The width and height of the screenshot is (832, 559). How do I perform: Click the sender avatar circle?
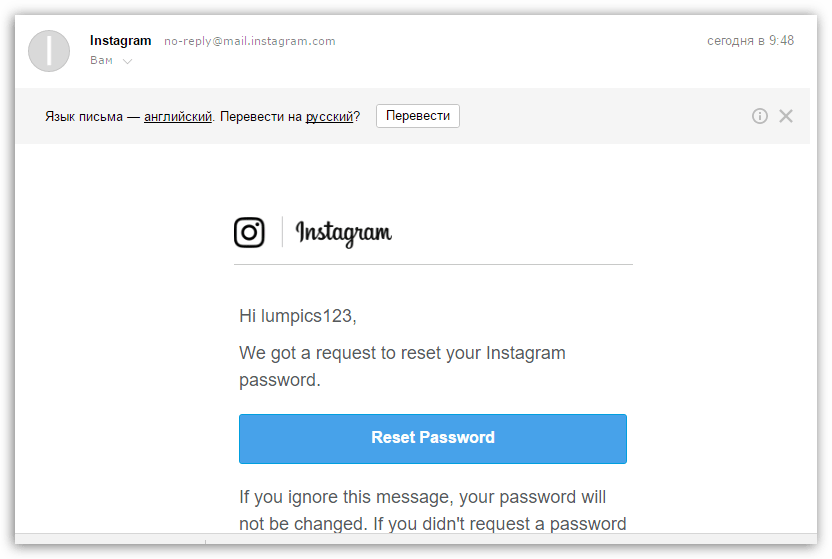coord(49,51)
